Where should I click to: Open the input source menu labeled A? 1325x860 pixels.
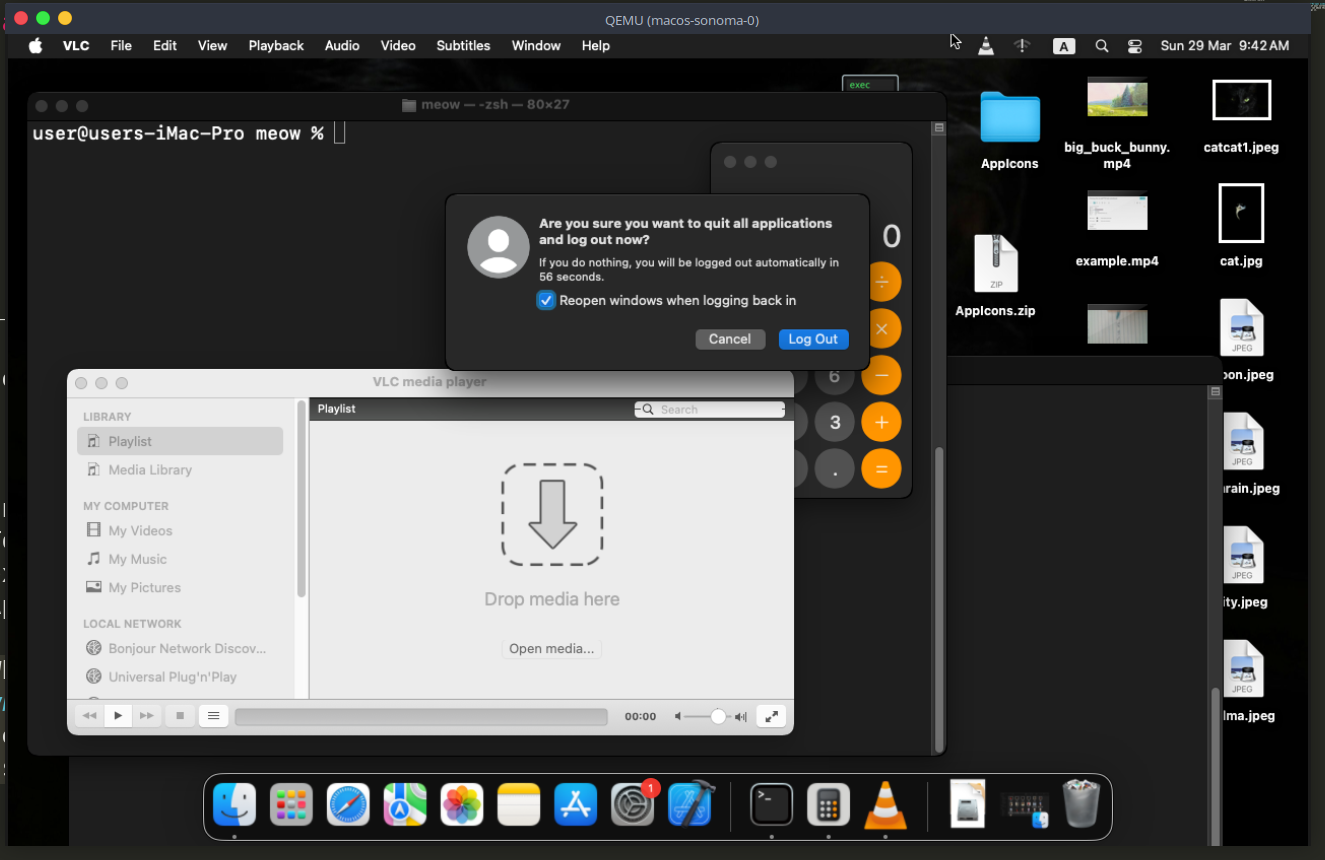click(1064, 46)
